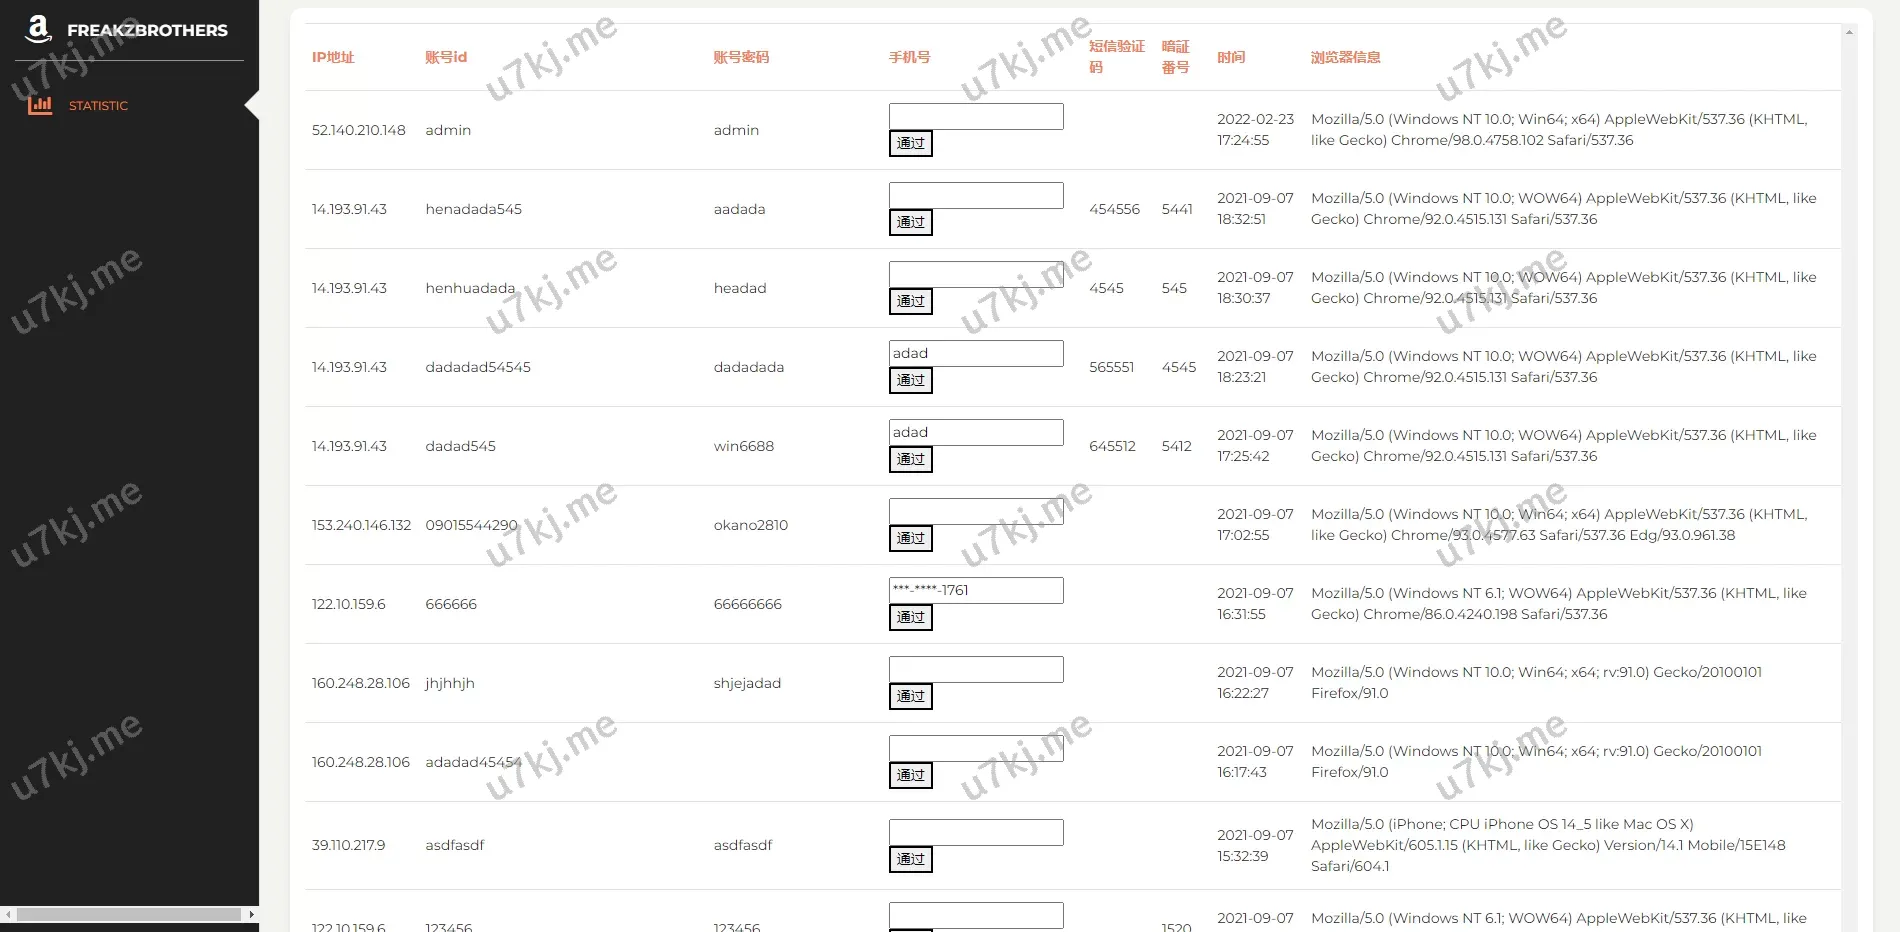Screen dimensions: 1900x932
Task: Click the IP地址 column header
Action: (333, 57)
